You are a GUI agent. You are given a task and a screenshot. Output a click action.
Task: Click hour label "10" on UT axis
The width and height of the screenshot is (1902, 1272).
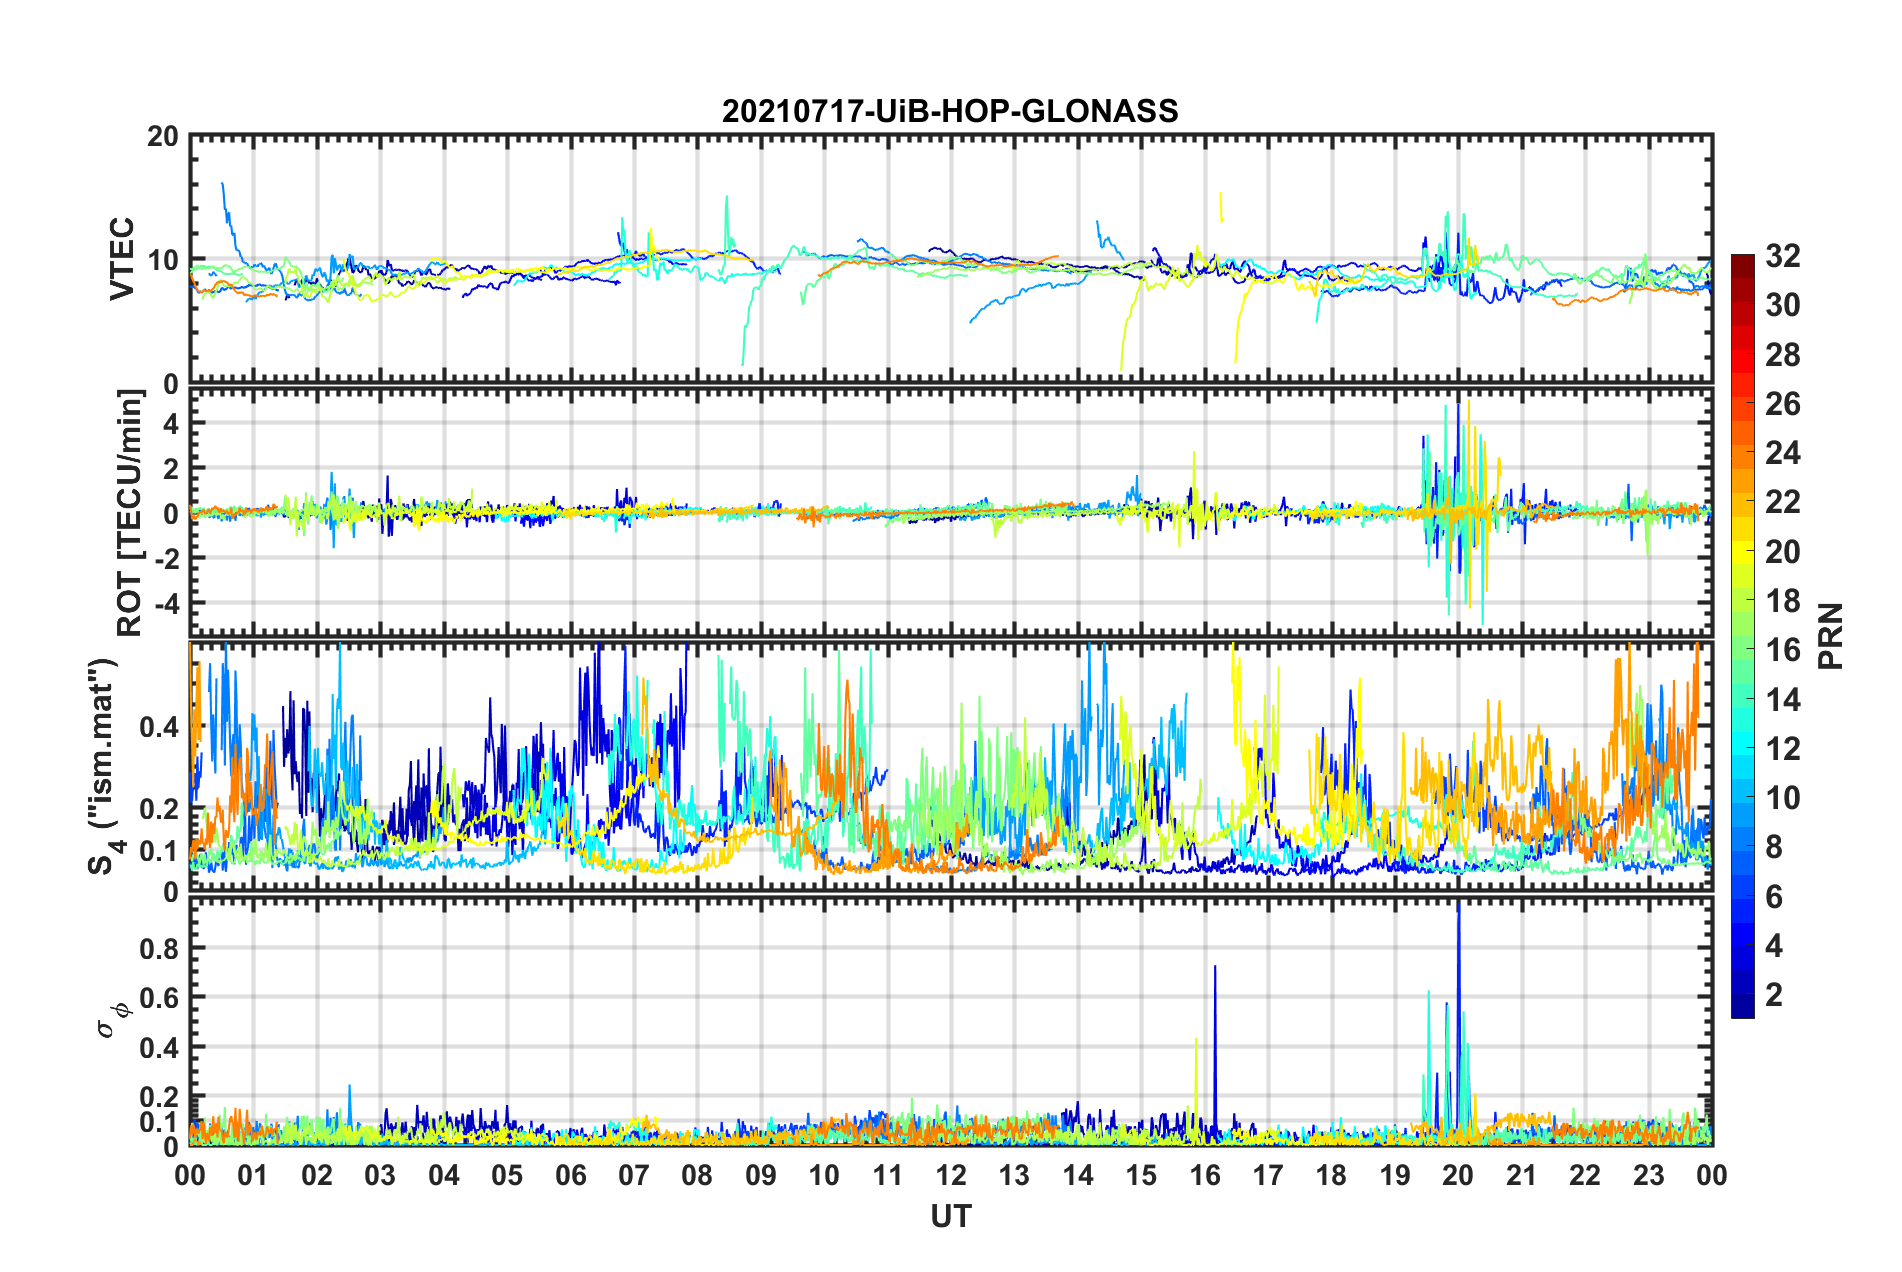tap(824, 1175)
